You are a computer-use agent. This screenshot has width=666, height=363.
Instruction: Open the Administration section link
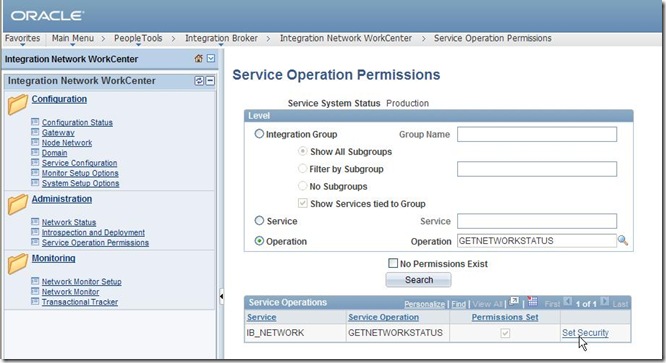pos(62,199)
